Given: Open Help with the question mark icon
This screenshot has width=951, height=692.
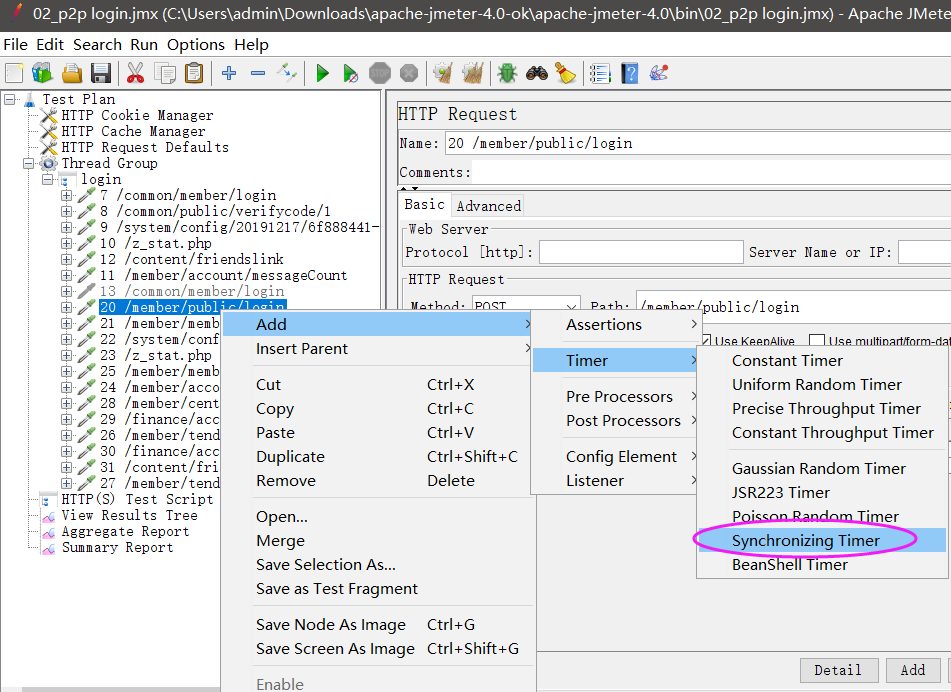Looking at the screenshot, I should pos(630,73).
